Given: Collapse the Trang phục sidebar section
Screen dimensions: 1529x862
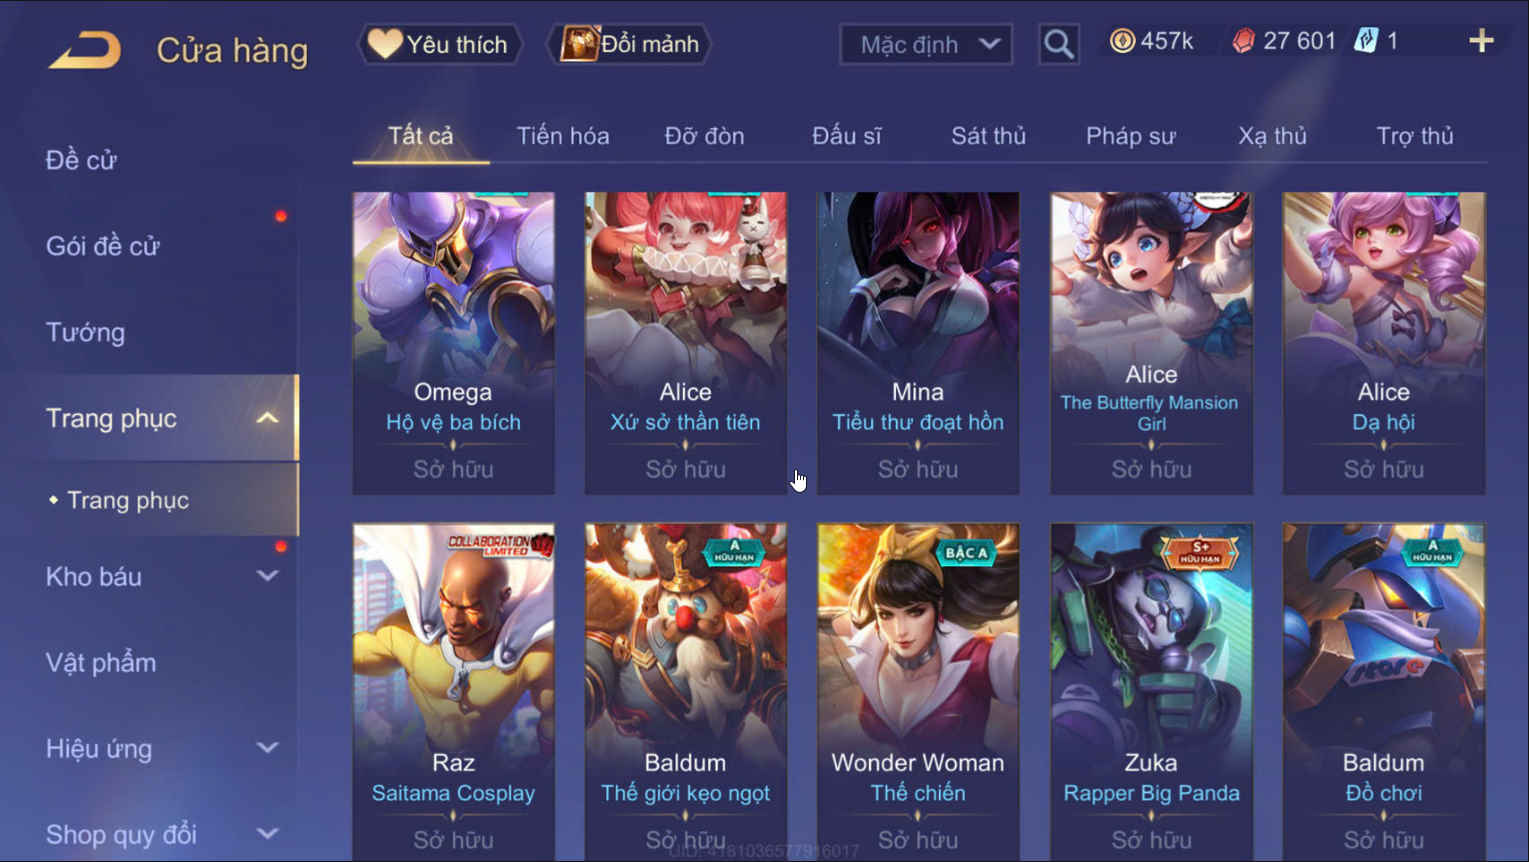Looking at the screenshot, I should pos(267,418).
